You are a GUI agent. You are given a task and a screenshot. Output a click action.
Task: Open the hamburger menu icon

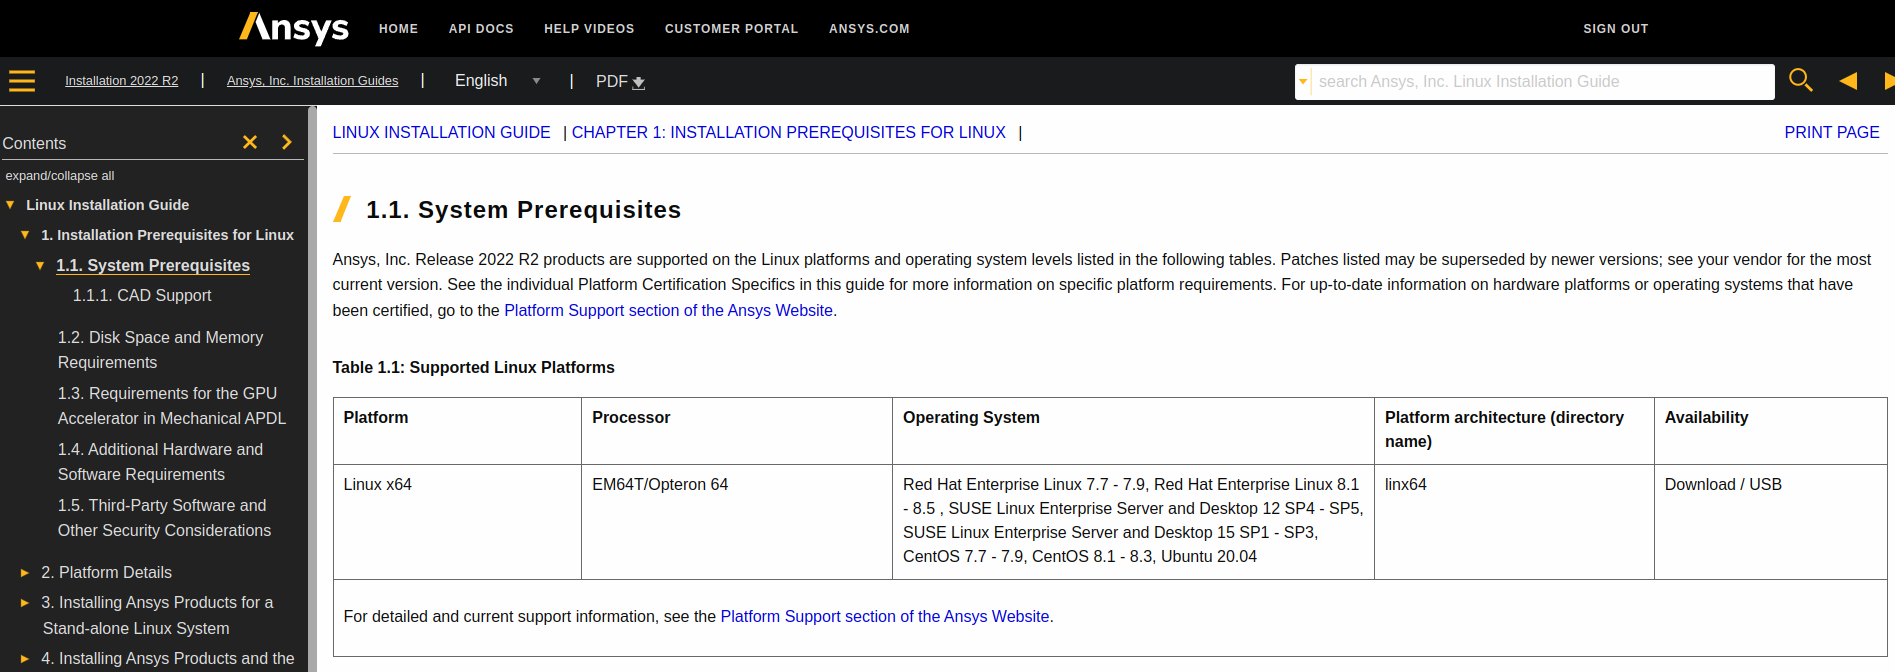coord(22,81)
